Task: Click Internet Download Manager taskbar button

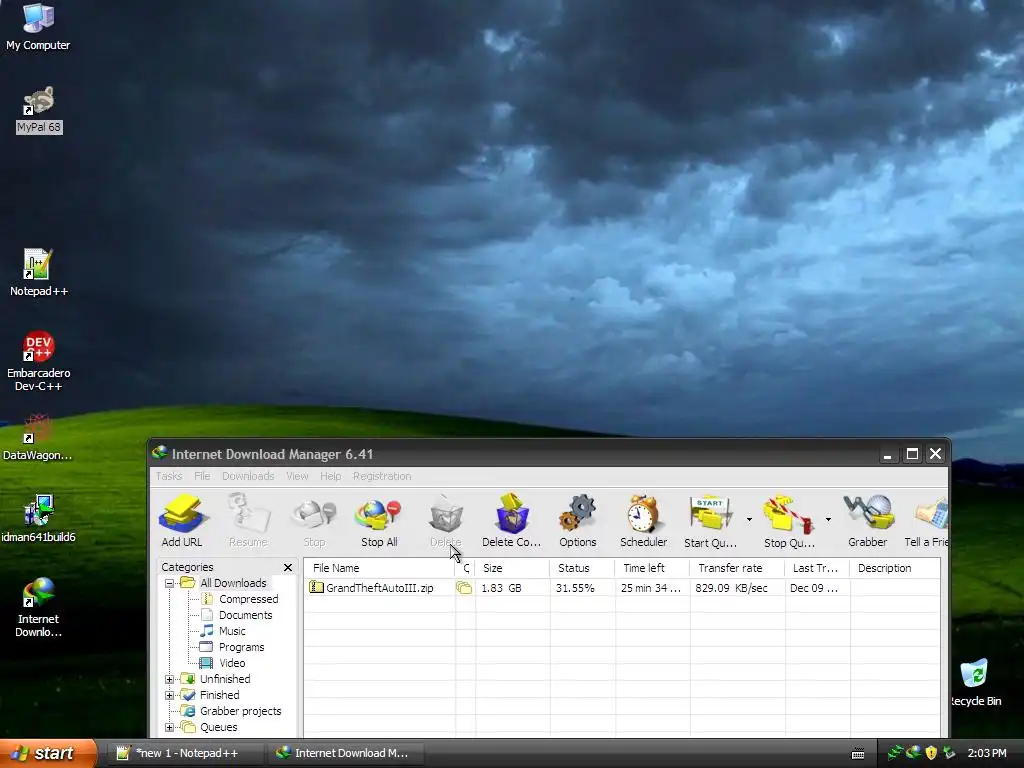Action: coord(345,753)
